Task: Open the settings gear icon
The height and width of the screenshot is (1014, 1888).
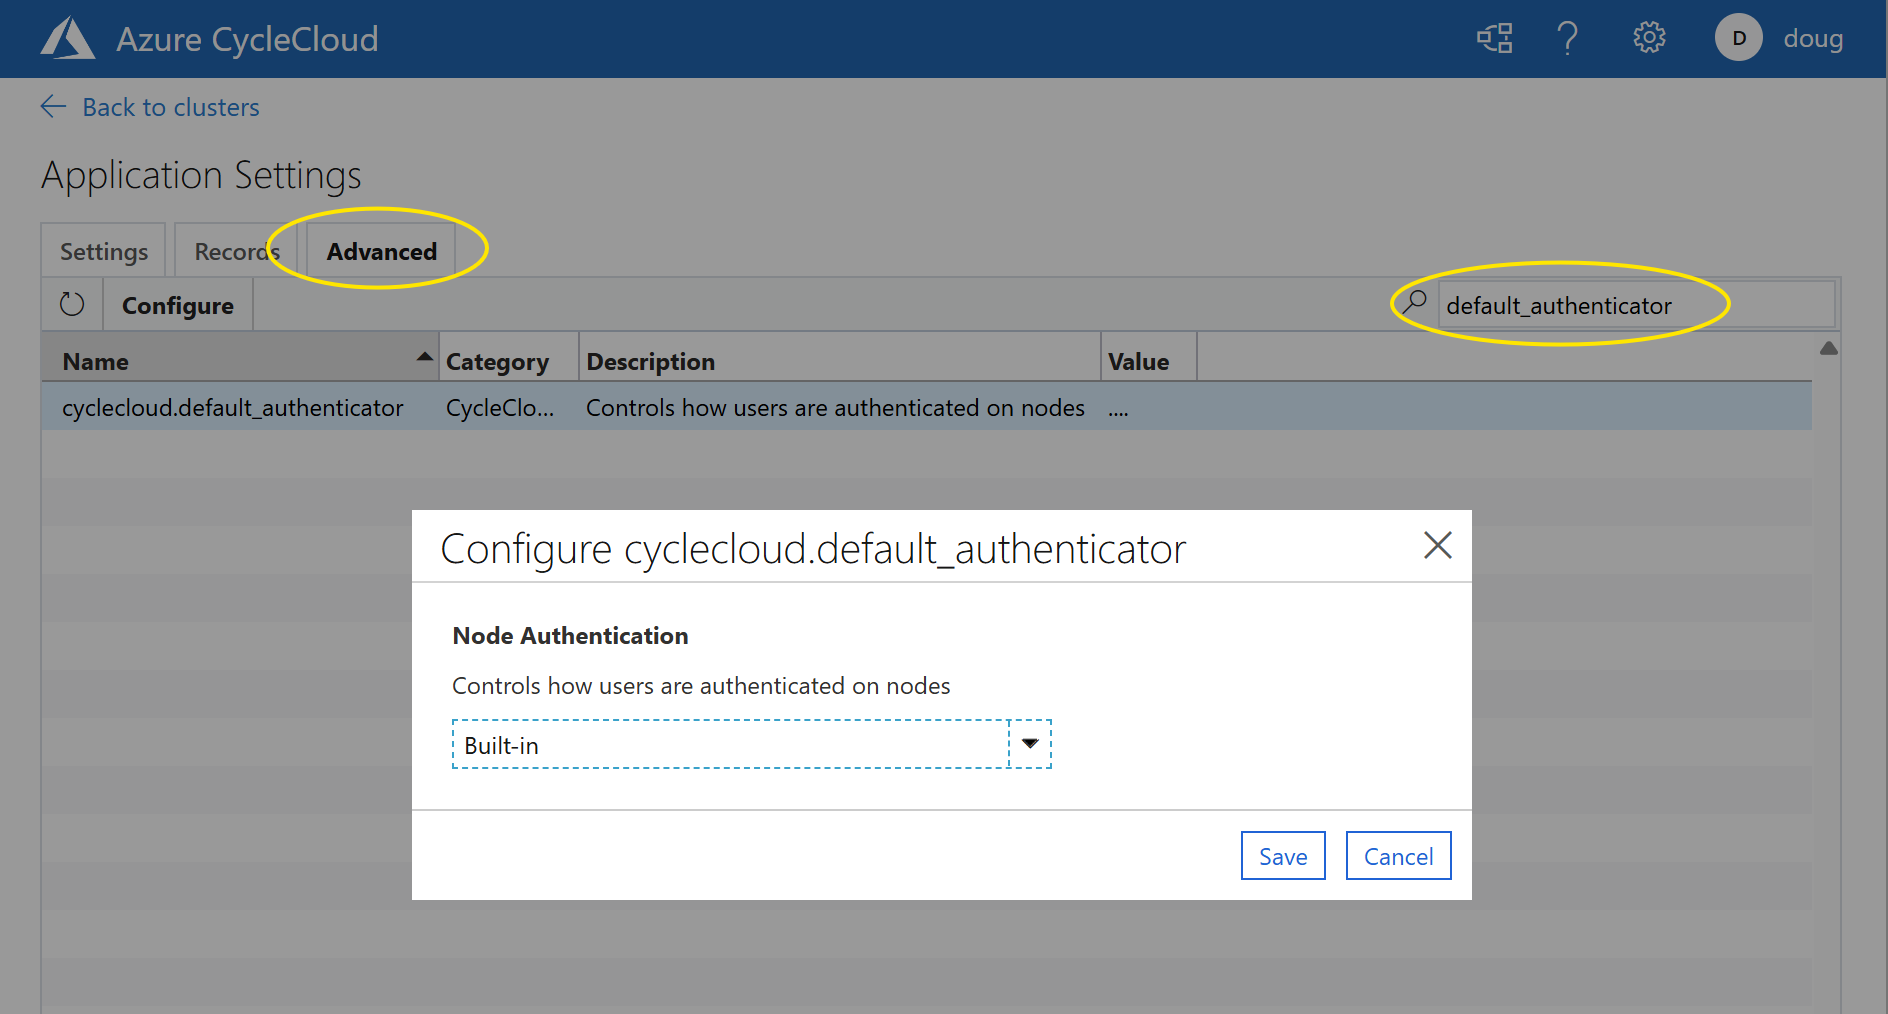Action: (1648, 38)
